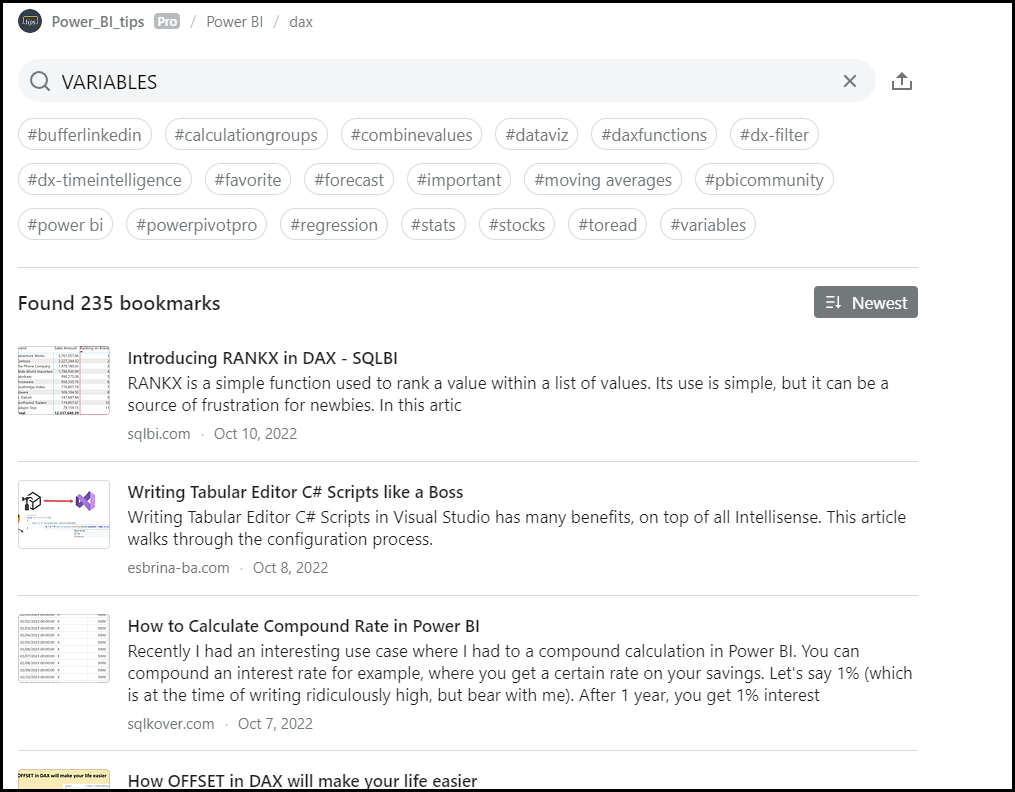
Task: Filter by #calculationgroups tag
Action: (245, 135)
